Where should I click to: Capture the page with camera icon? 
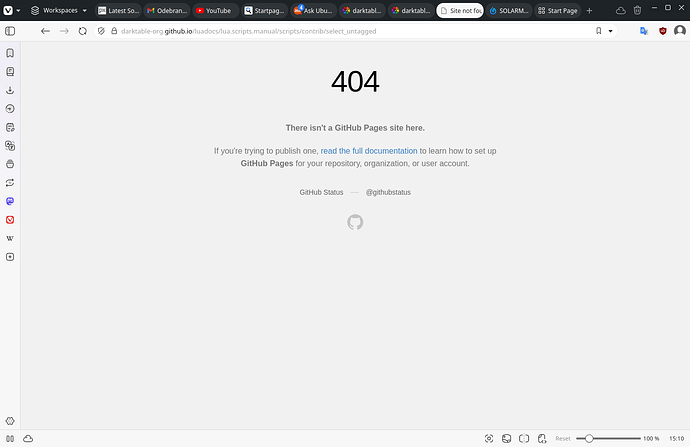(489, 439)
